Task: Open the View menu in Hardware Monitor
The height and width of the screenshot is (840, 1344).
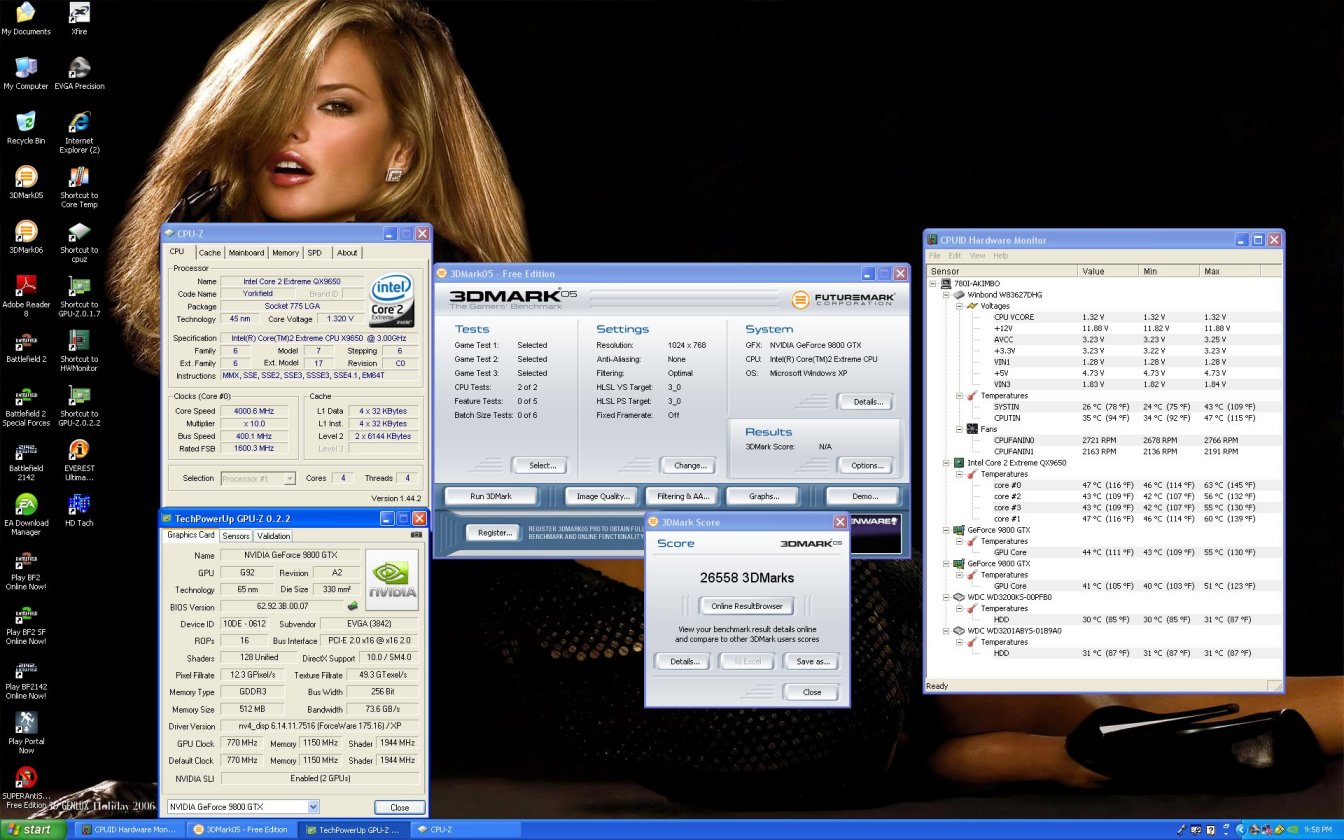Action: click(x=978, y=256)
